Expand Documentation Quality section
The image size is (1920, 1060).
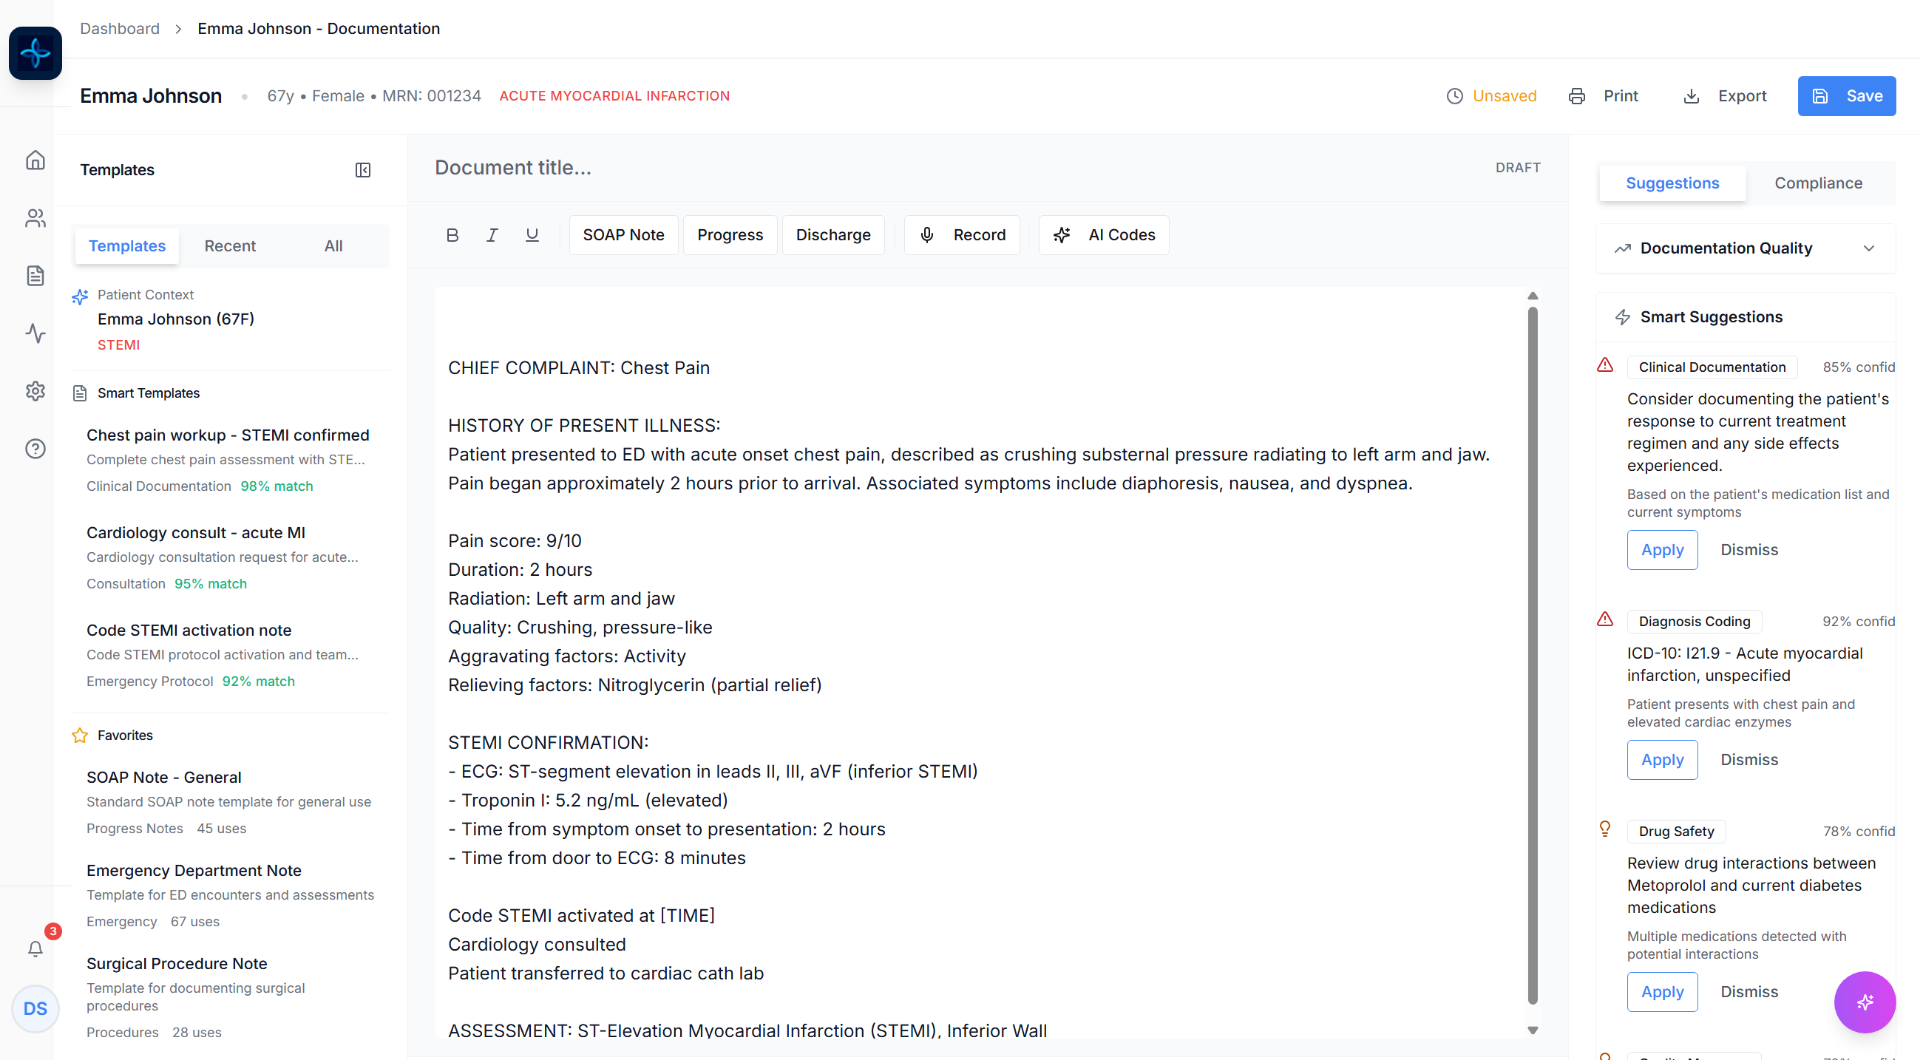click(x=1745, y=248)
